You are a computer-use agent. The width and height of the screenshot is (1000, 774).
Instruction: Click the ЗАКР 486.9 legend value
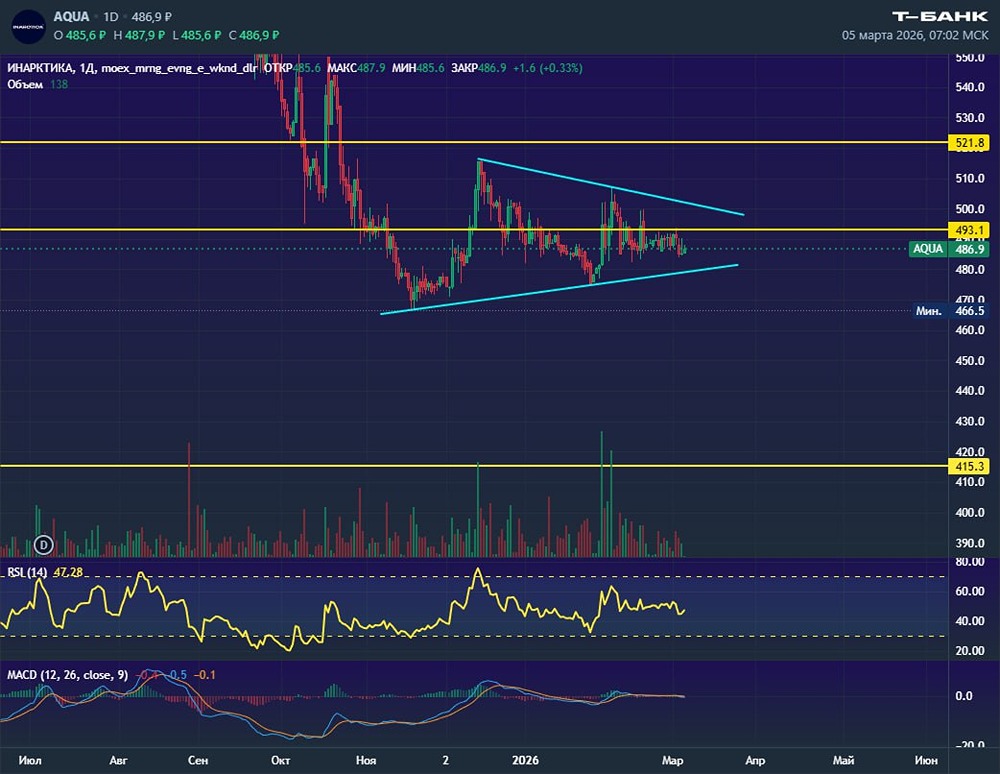coord(478,68)
